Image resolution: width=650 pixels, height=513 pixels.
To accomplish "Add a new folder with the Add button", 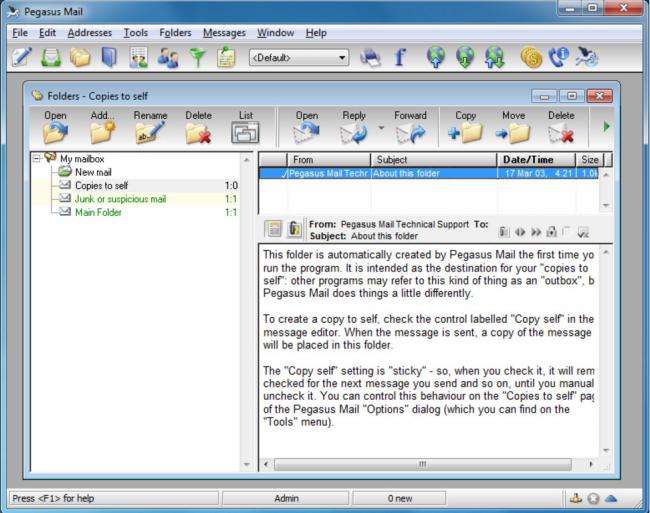I will click(x=102, y=127).
